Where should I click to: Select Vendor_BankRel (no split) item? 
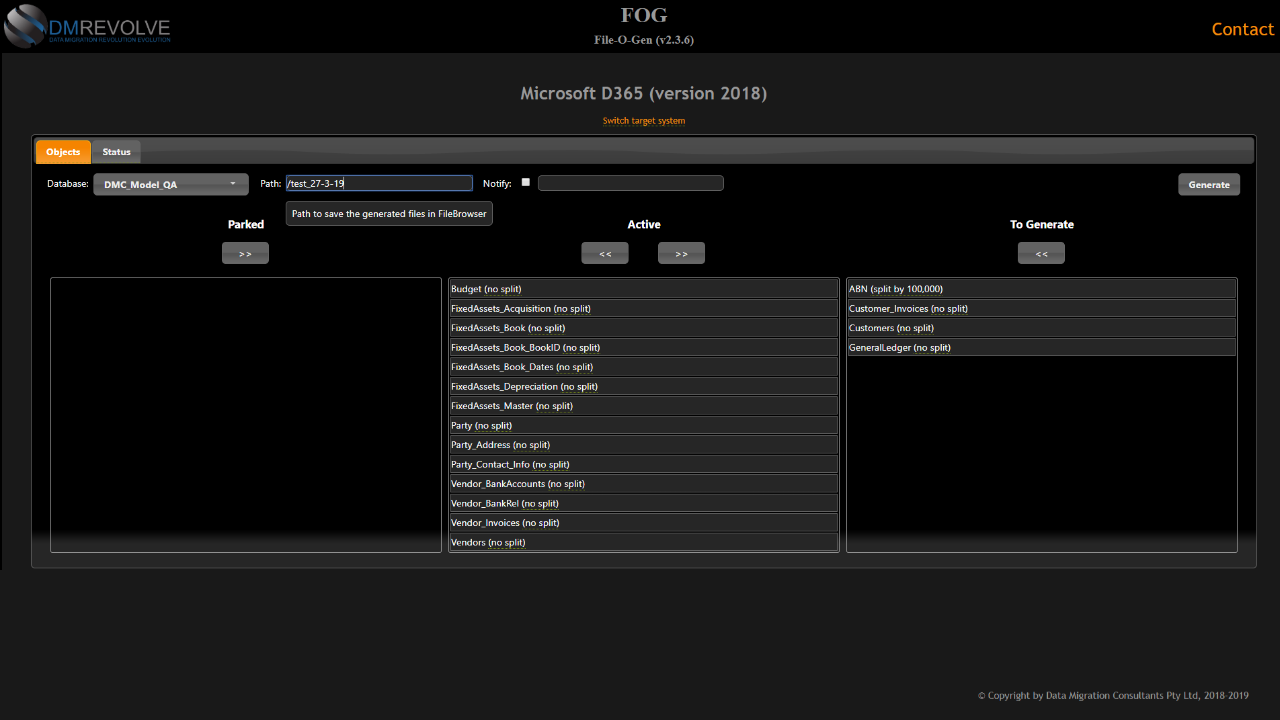click(x=643, y=504)
